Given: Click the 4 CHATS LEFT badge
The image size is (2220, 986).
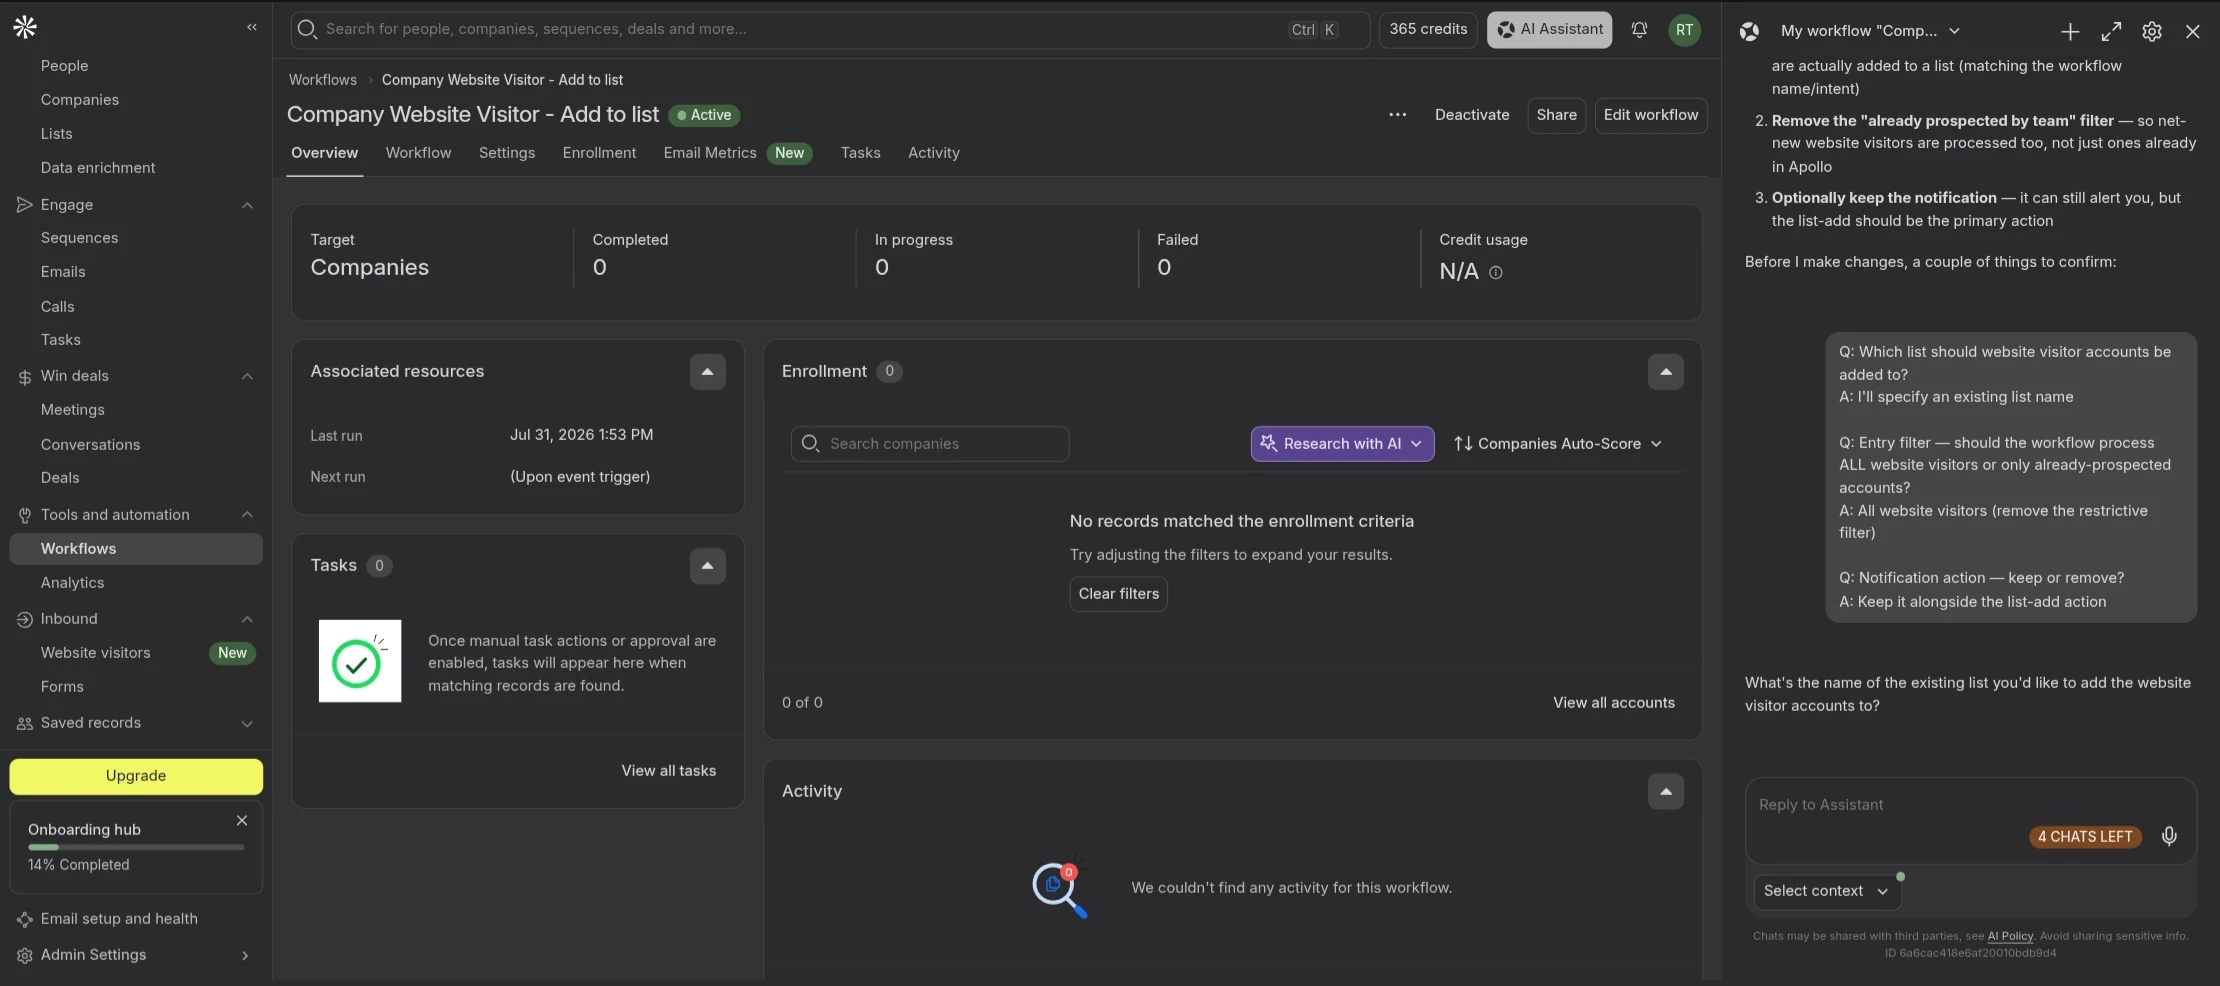Looking at the screenshot, I should (x=2085, y=837).
